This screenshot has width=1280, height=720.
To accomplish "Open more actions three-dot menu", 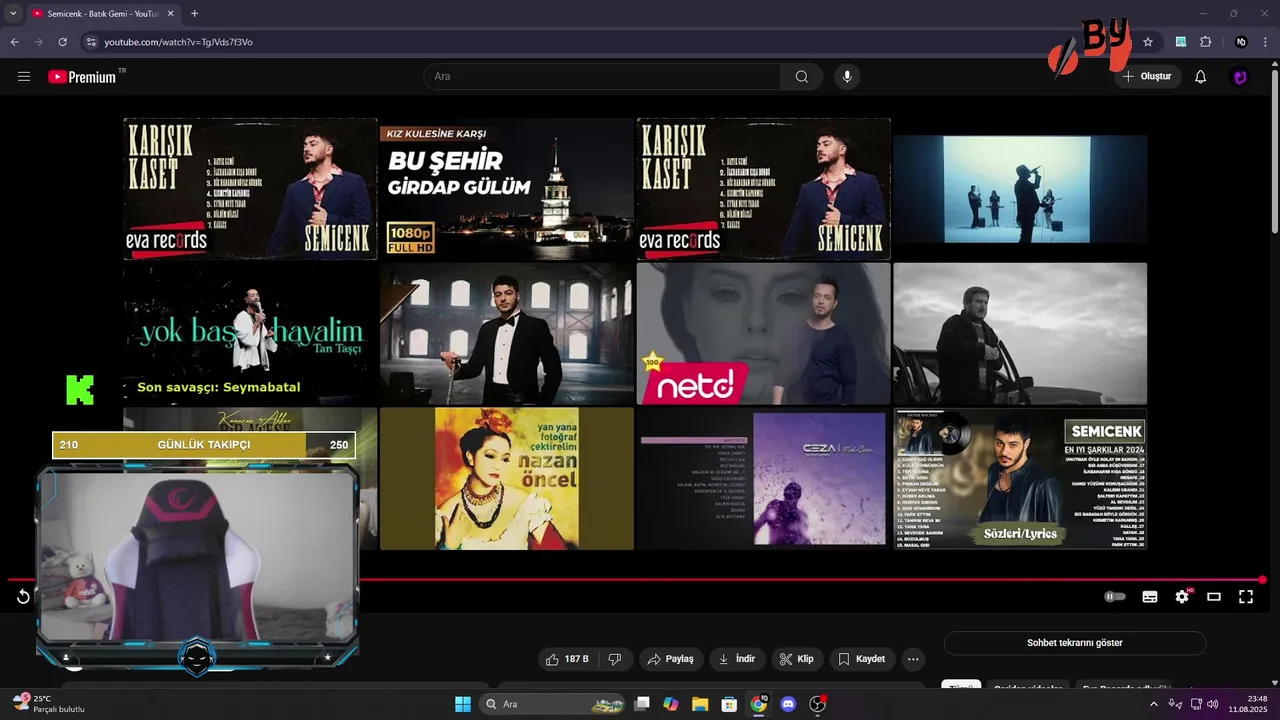I will pyautogui.click(x=913, y=659).
